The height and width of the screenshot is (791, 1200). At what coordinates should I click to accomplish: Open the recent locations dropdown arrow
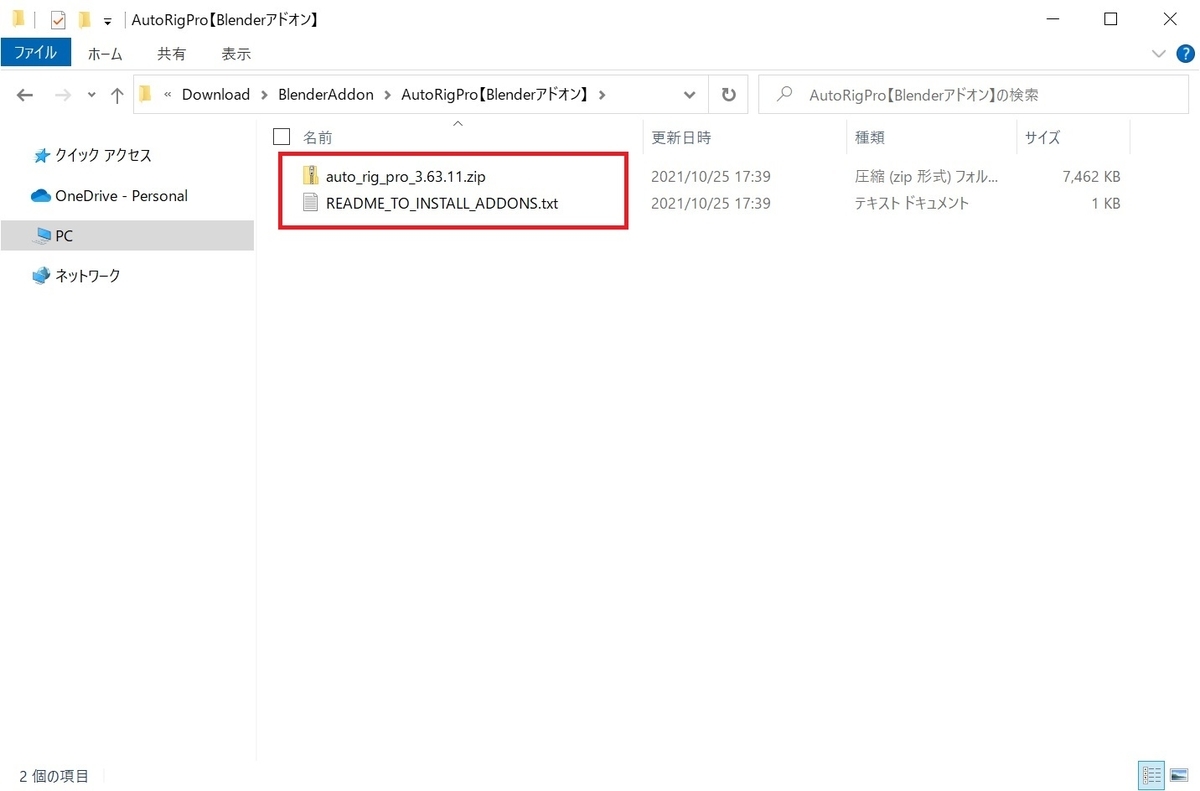(x=92, y=95)
